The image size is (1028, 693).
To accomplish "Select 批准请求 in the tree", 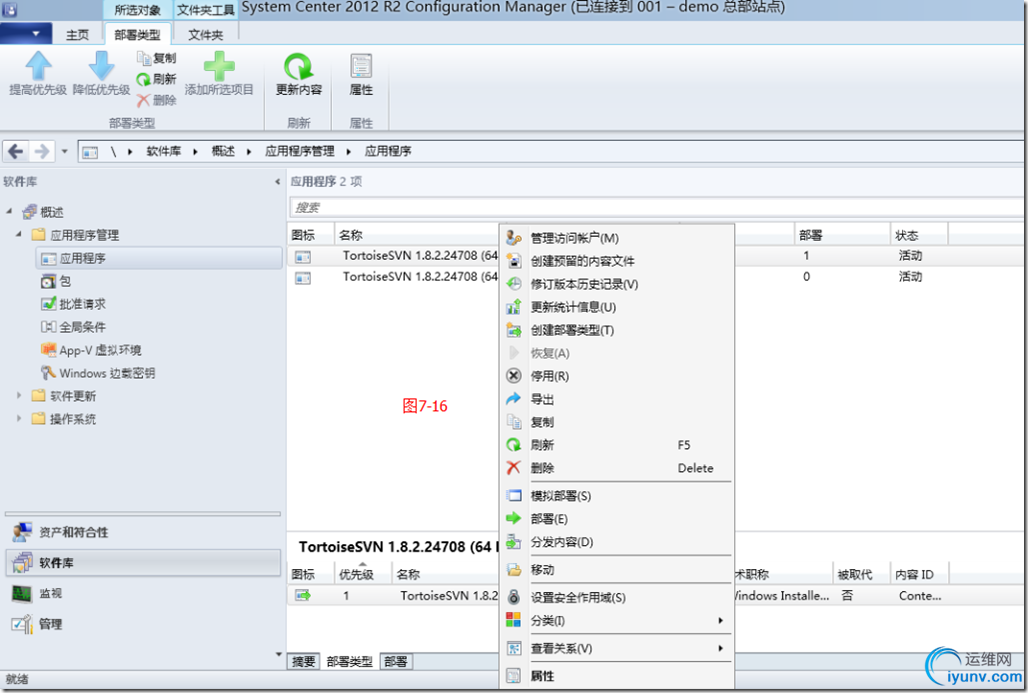I will coord(73,304).
